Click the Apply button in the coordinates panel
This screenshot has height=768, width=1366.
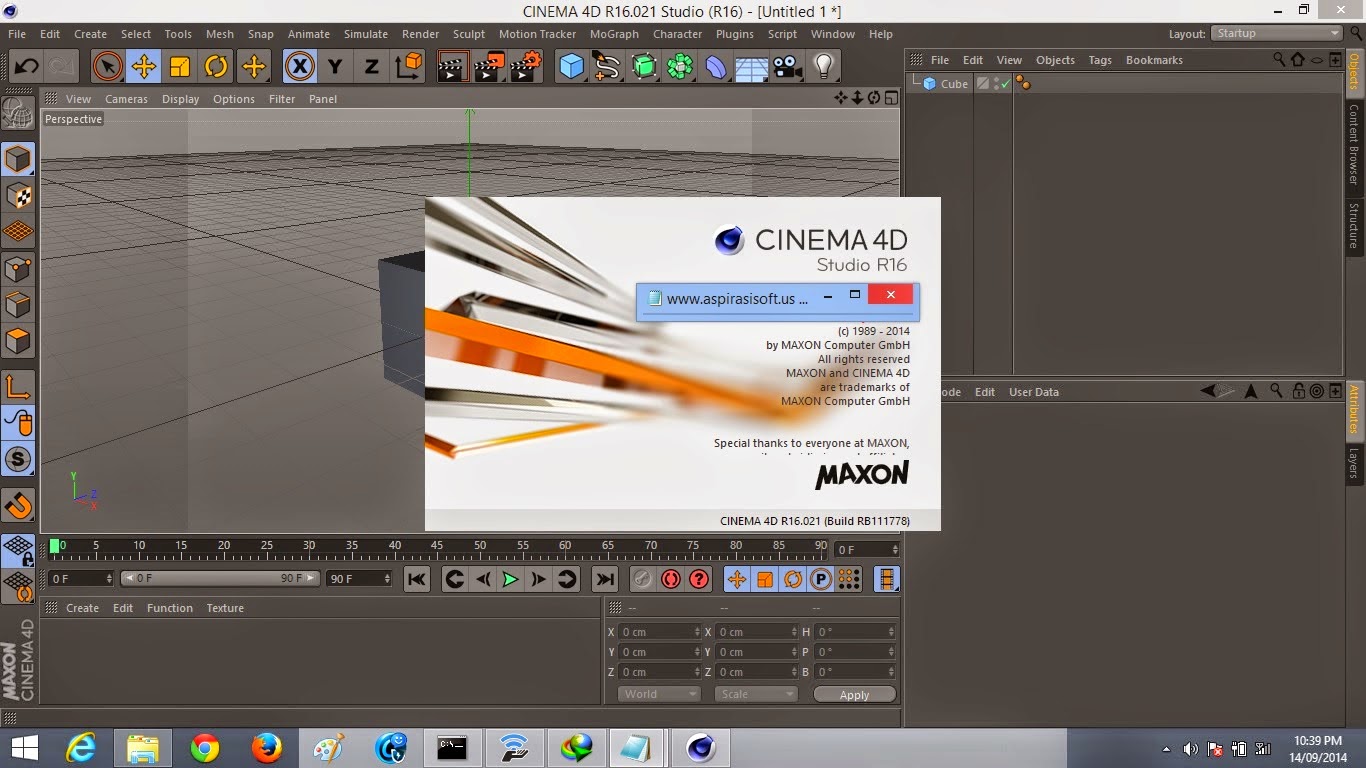853,693
